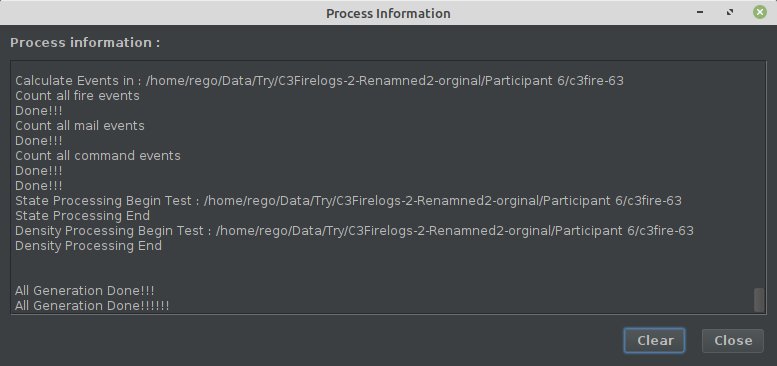Click the Process Information title bar

tap(388, 13)
